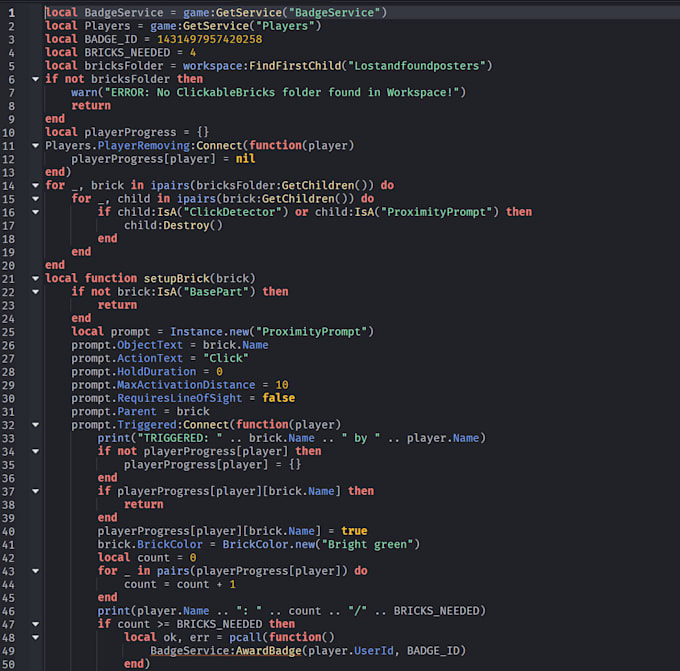Click the true keyword on line 40

tap(354, 531)
